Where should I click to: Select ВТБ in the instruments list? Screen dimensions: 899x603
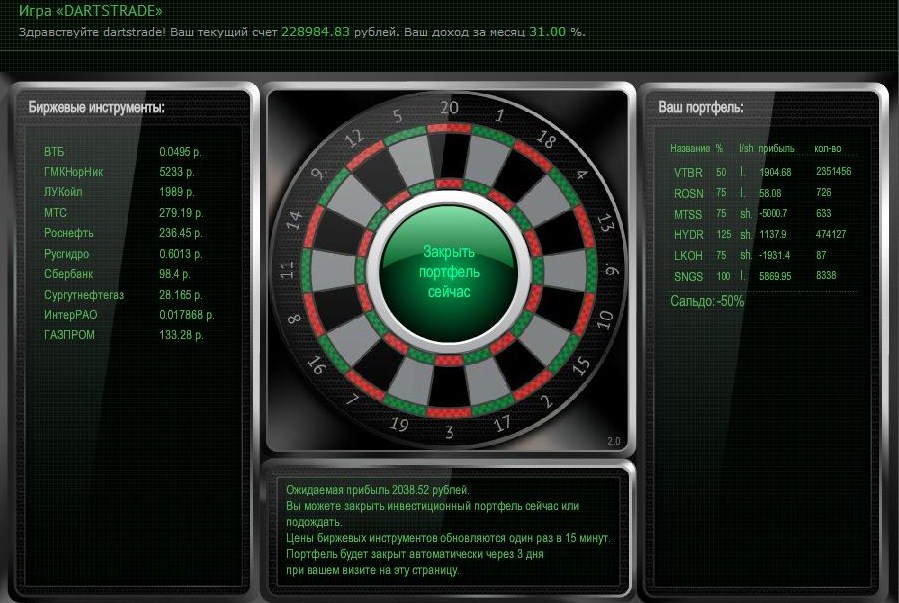(123, 152)
